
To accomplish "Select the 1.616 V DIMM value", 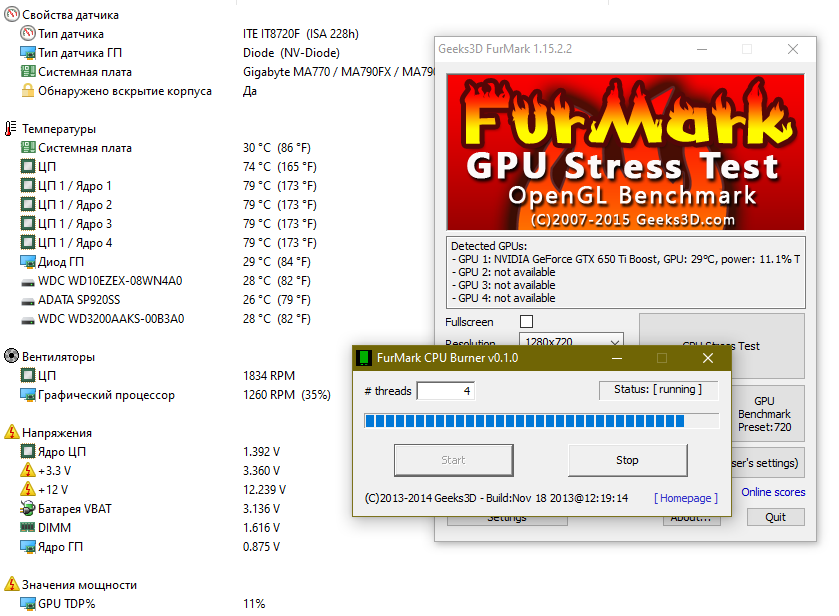I will tap(262, 528).
